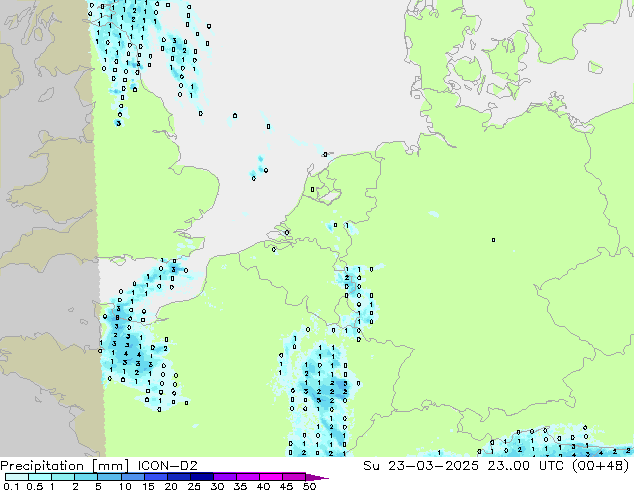Click the 'Precipitation' title word
This screenshot has width=634, height=490.
[x=42, y=466]
